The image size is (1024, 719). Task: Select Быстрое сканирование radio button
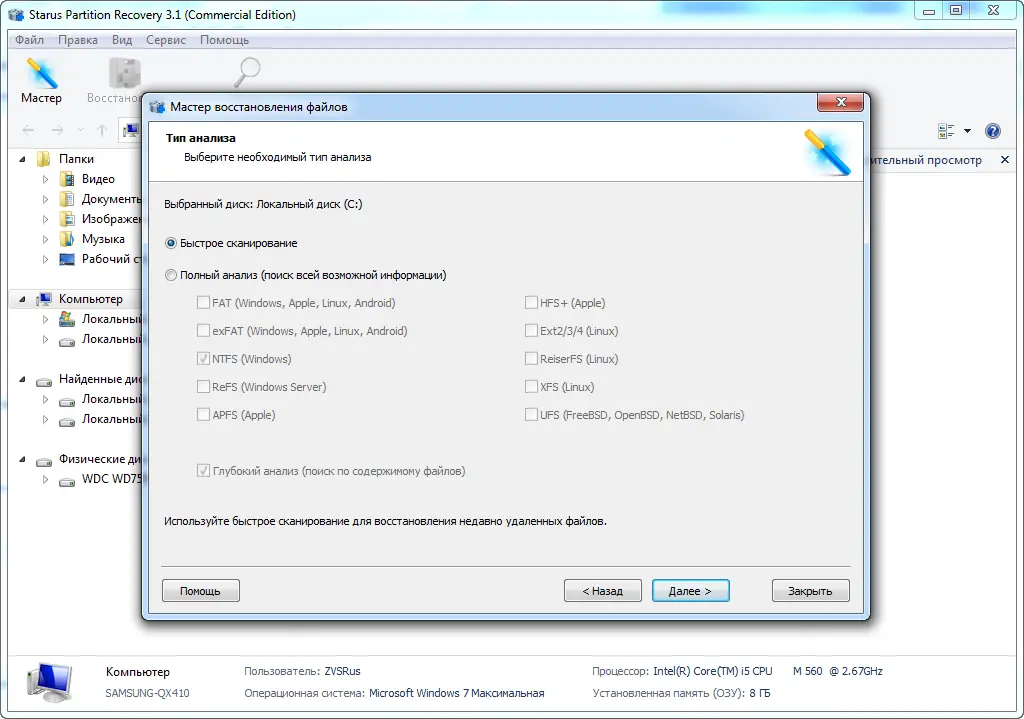pos(171,243)
